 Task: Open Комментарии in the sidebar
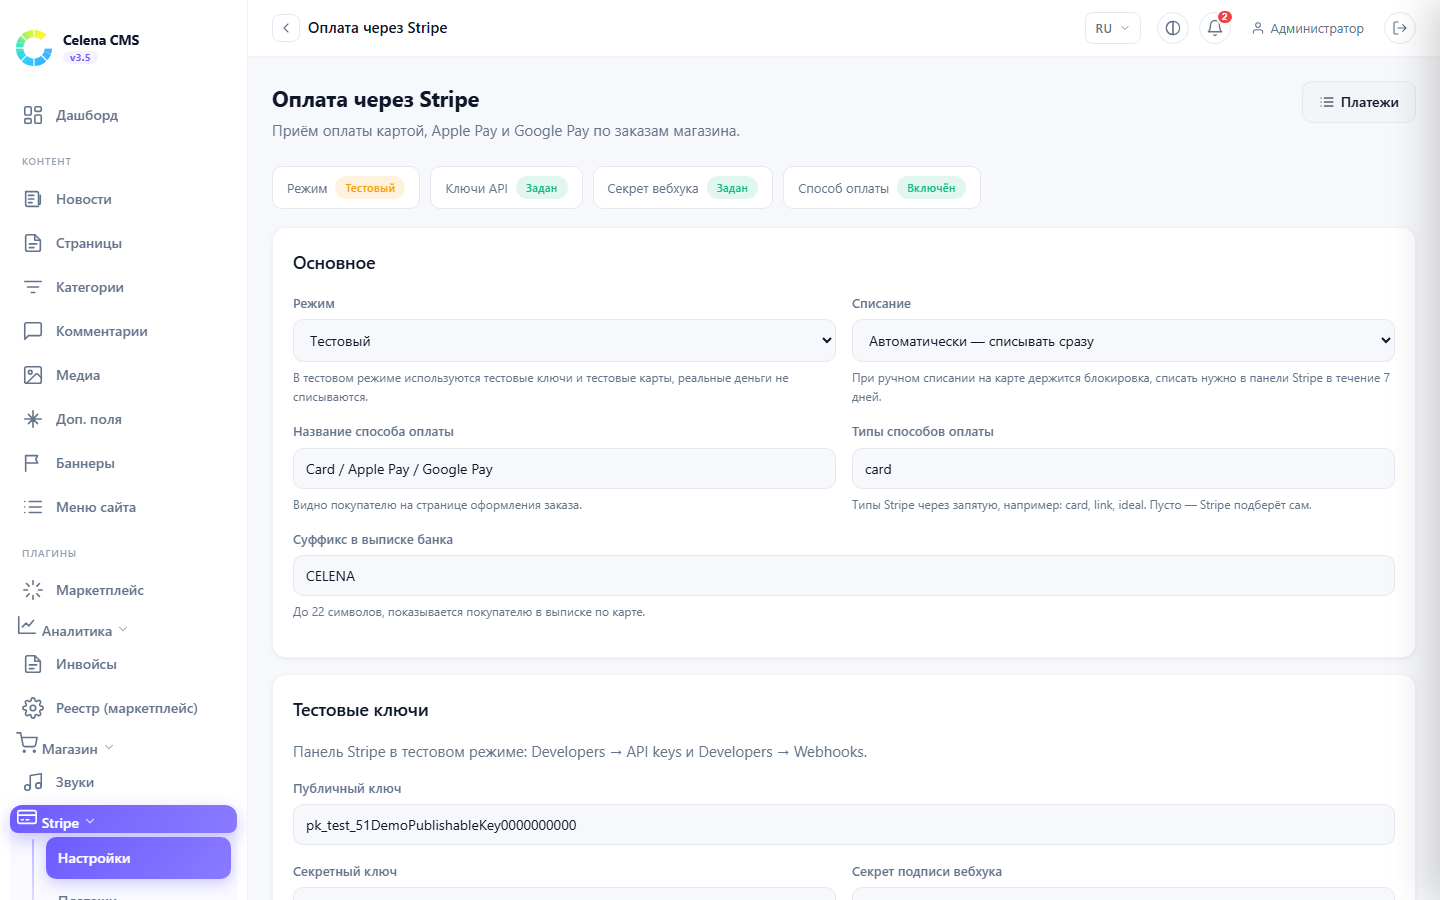124,331
